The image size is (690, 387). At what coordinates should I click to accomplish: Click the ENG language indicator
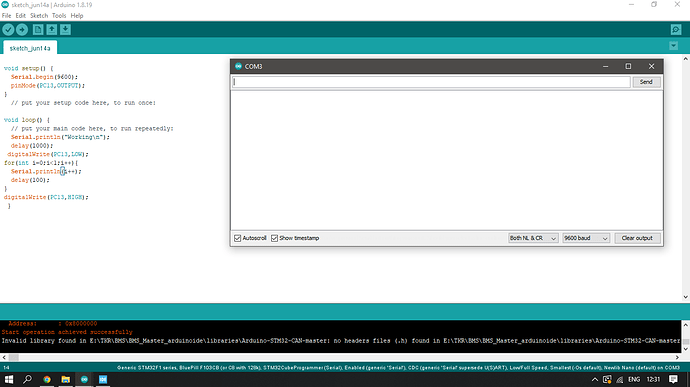pos(634,380)
